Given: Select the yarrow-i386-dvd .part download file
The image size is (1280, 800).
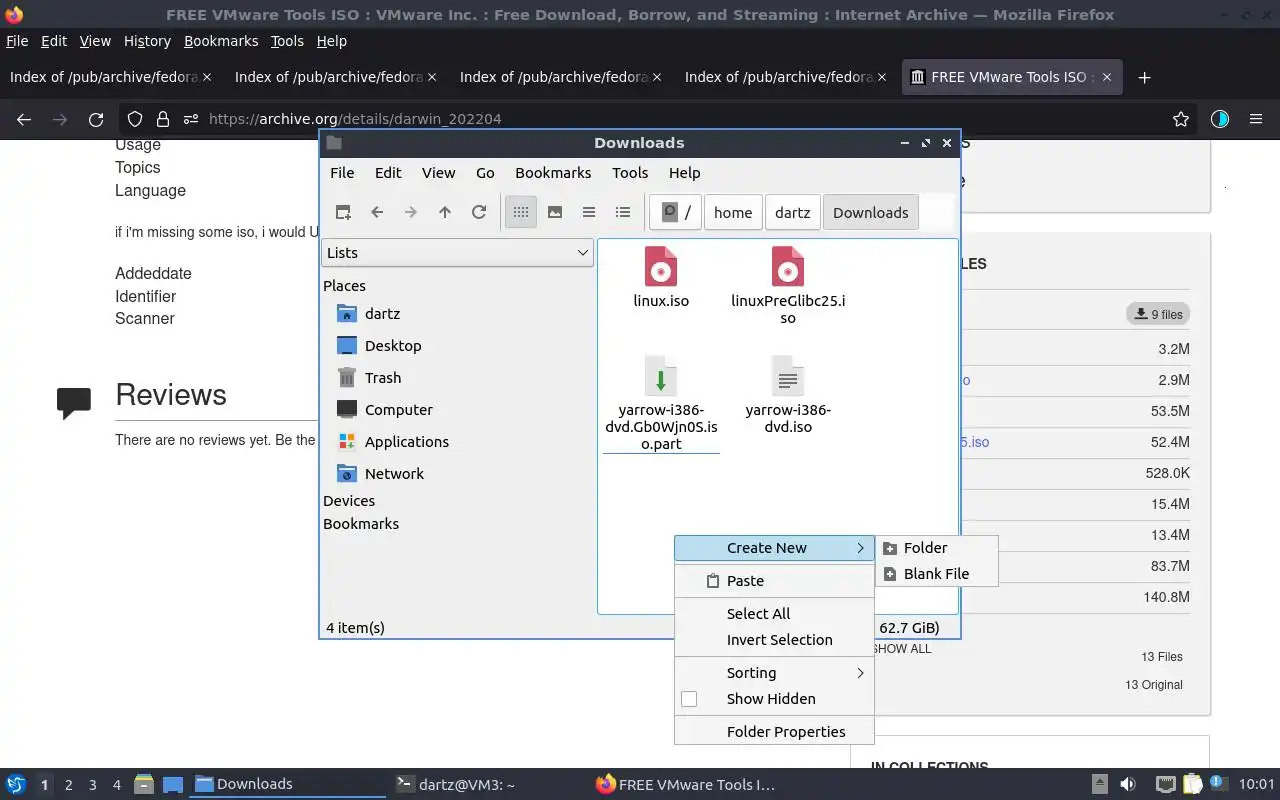Looking at the screenshot, I should coord(661,377).
